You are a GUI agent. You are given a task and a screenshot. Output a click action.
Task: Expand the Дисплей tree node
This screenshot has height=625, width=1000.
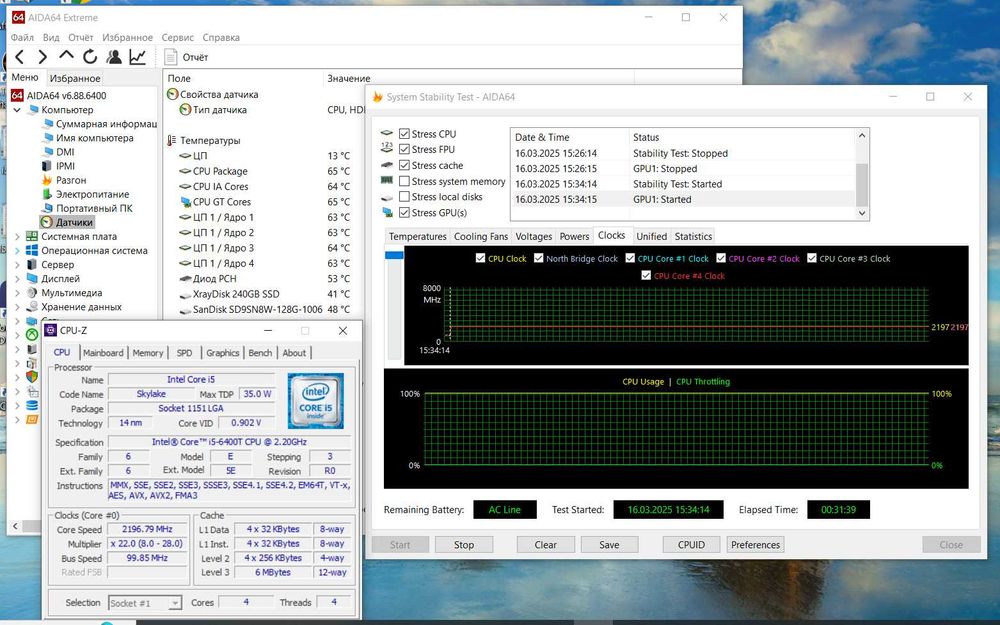(x=17, y=278)
